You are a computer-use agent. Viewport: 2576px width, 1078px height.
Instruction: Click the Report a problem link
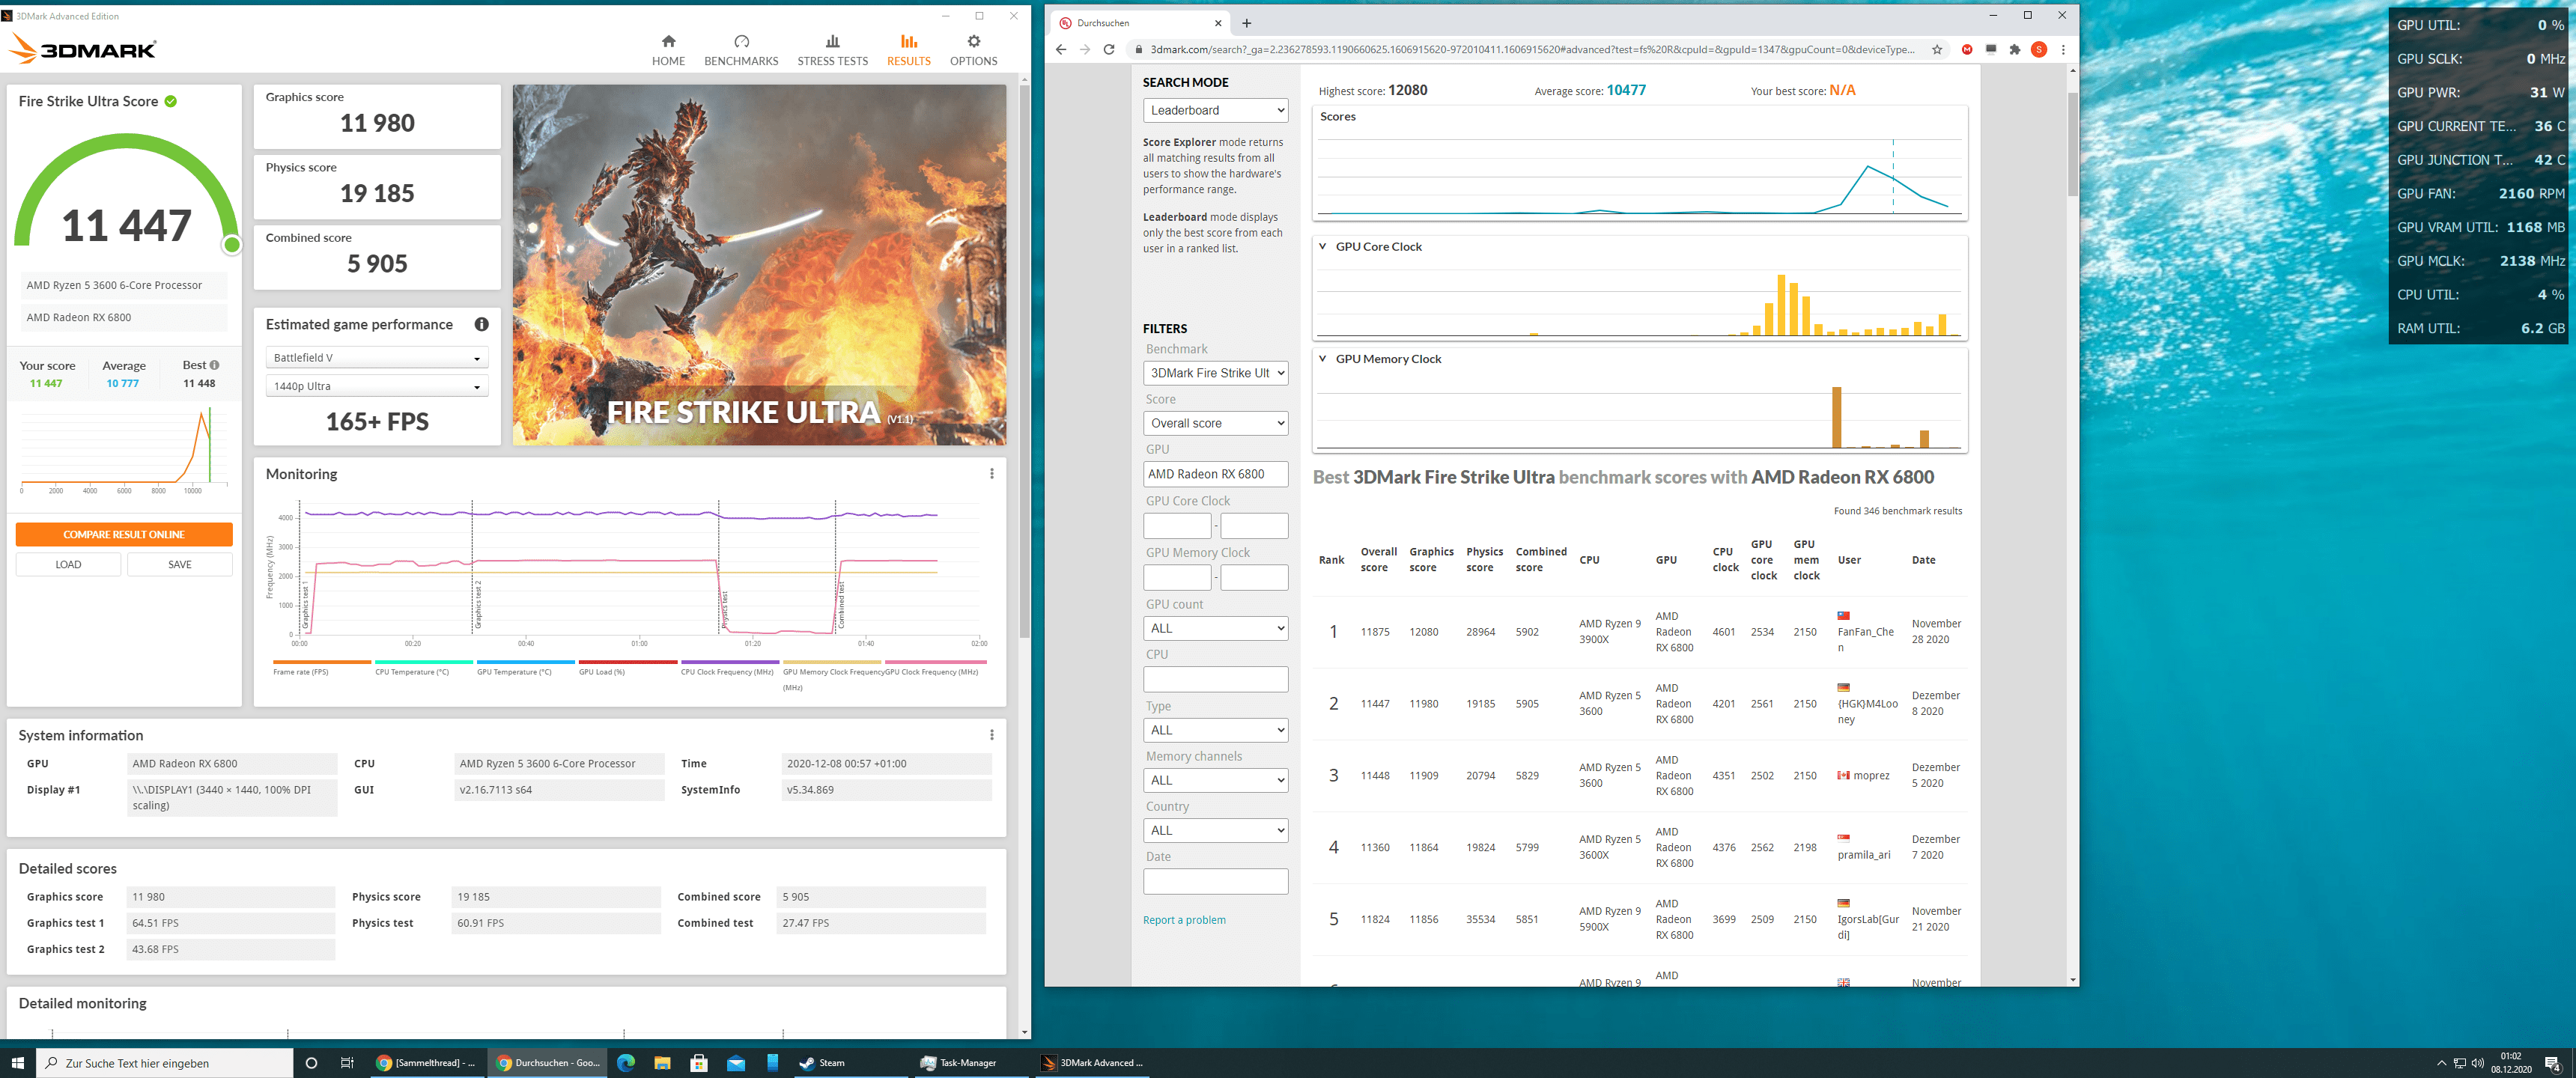1184,920
